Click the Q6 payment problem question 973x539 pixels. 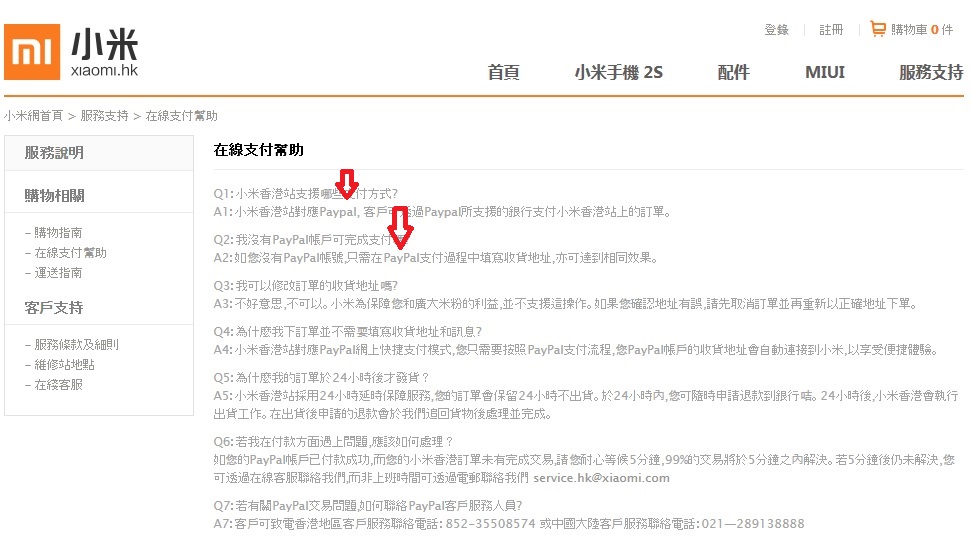[x=334, y=442]
